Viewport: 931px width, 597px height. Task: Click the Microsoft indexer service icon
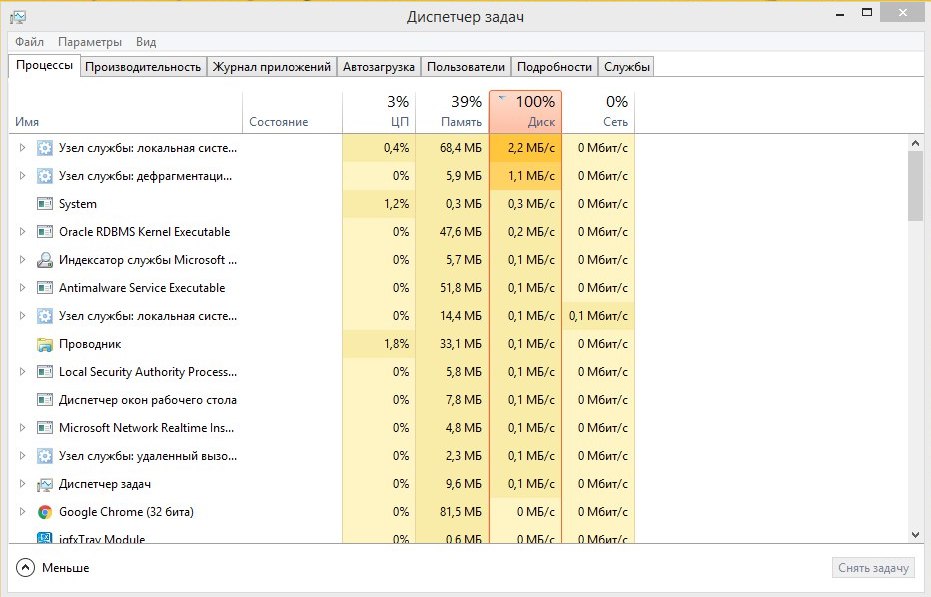coord(45,260)
